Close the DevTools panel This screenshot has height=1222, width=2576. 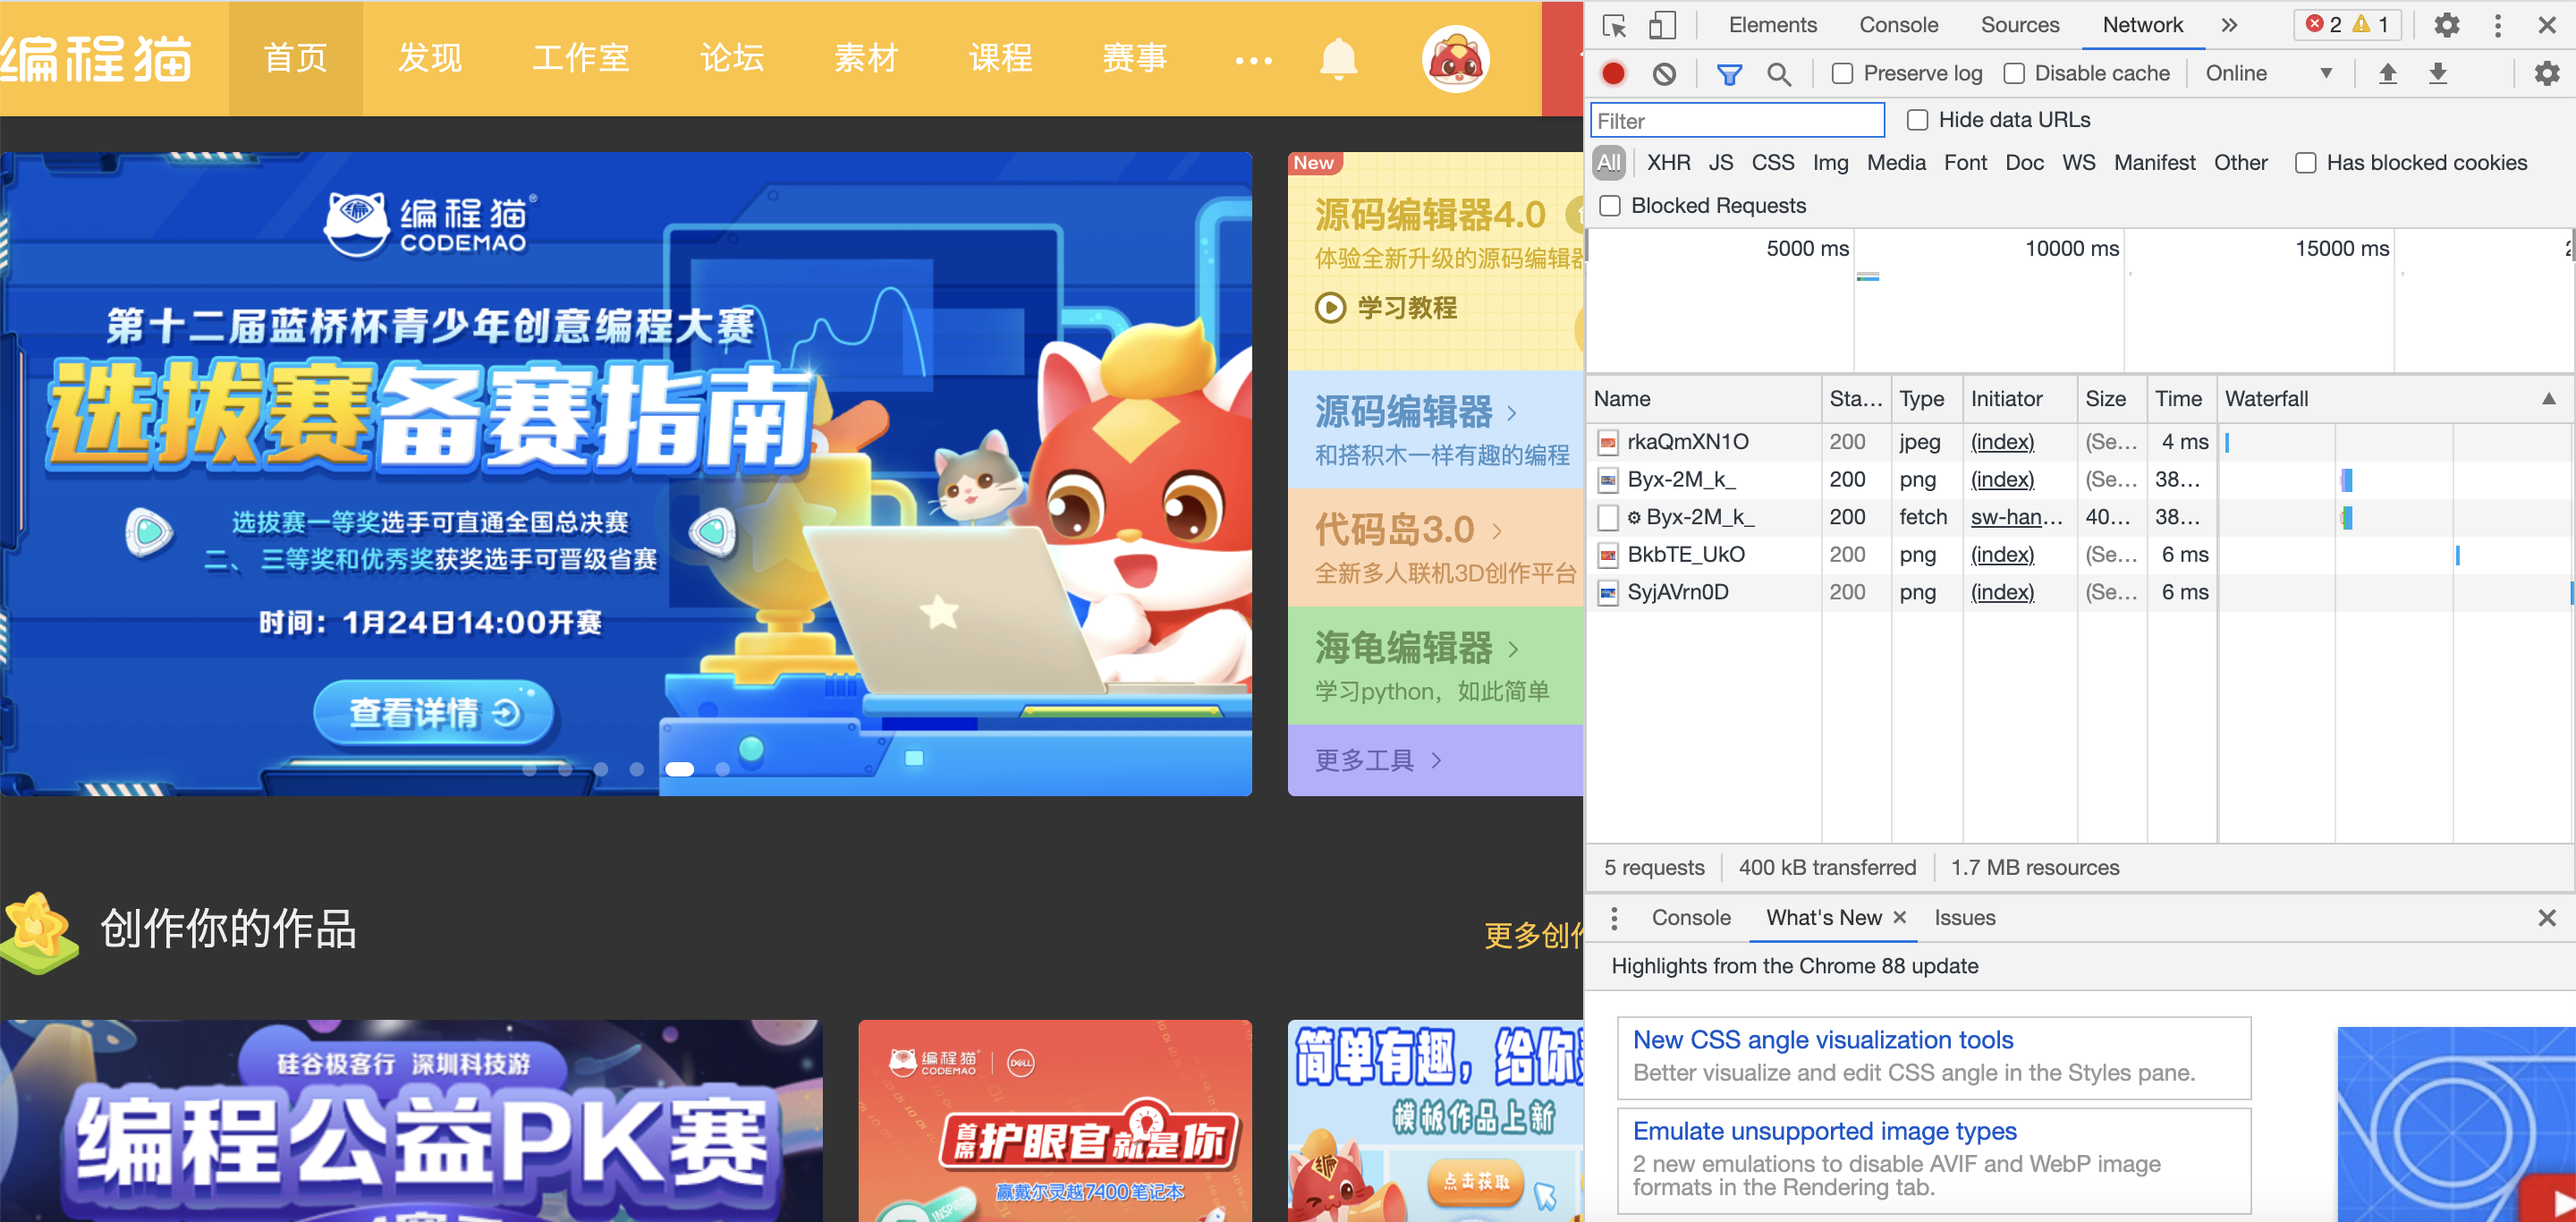click(x=2547, y=25)
